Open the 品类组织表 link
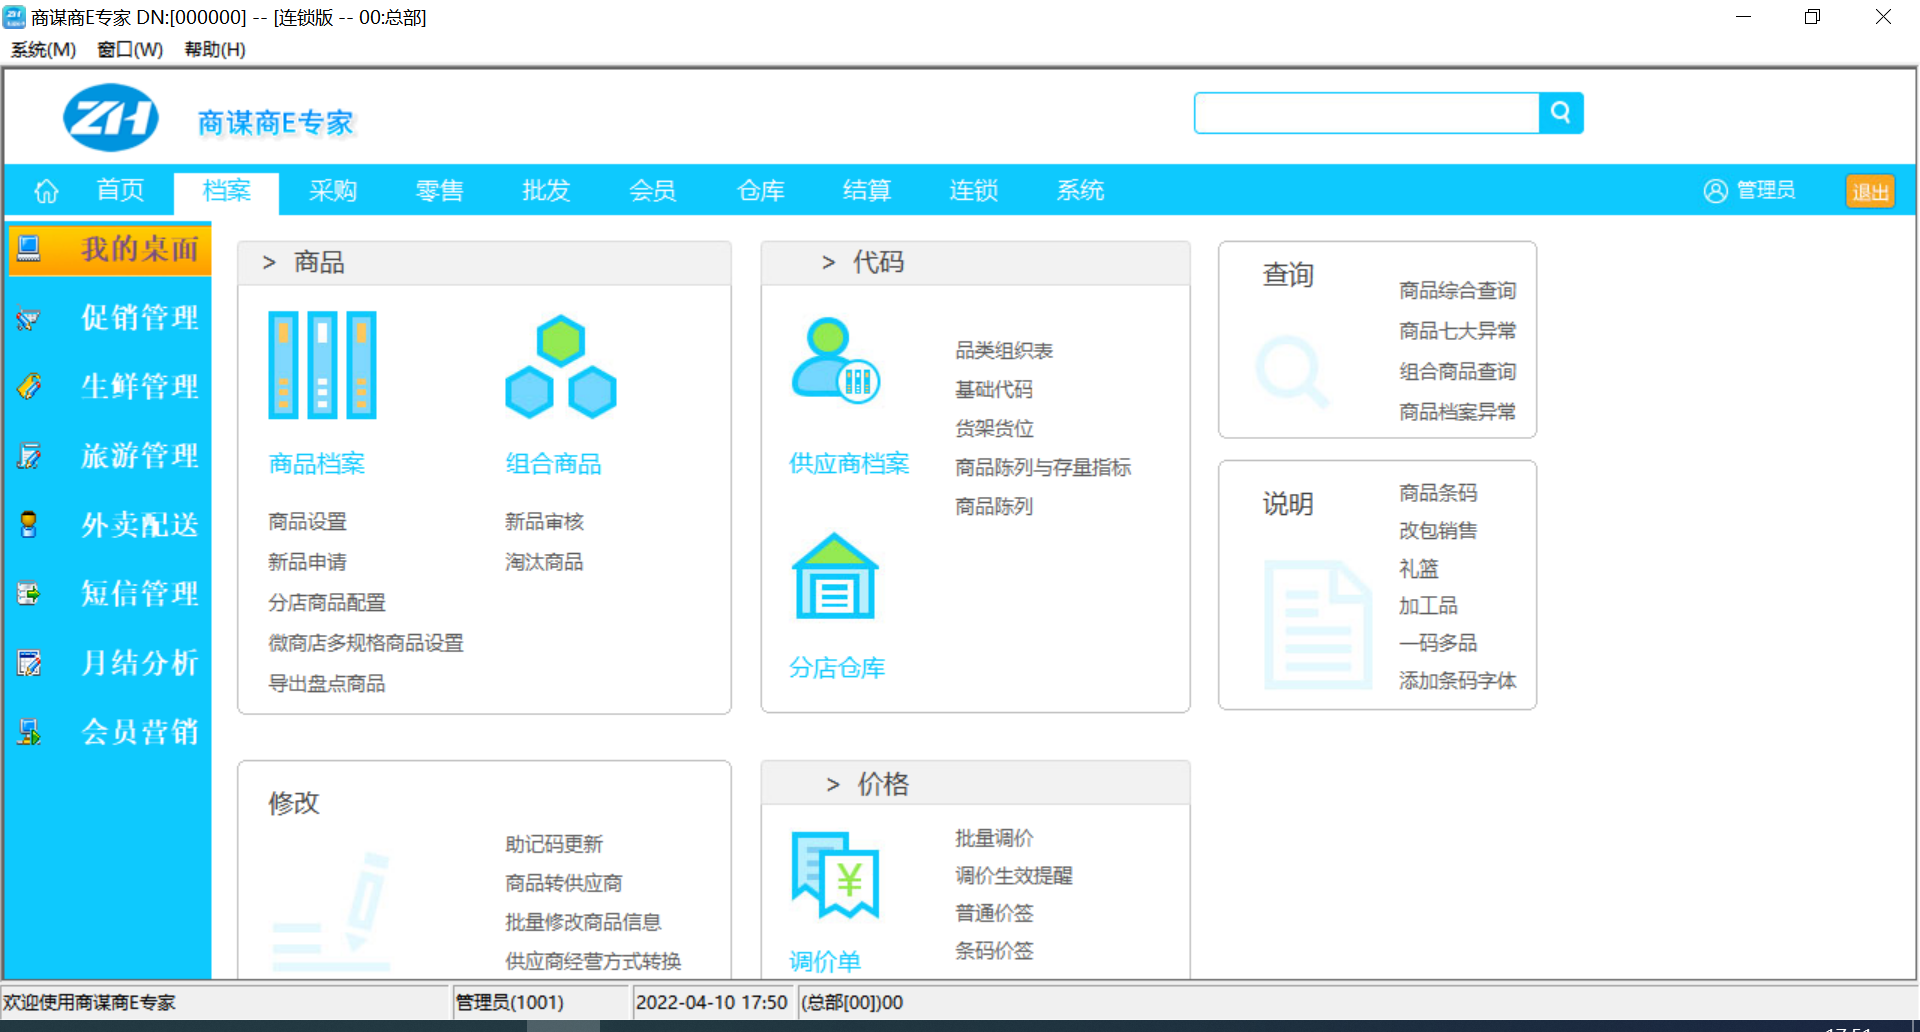The height and width of the screenshot is (1032, 1920). tap(1004, 351)
